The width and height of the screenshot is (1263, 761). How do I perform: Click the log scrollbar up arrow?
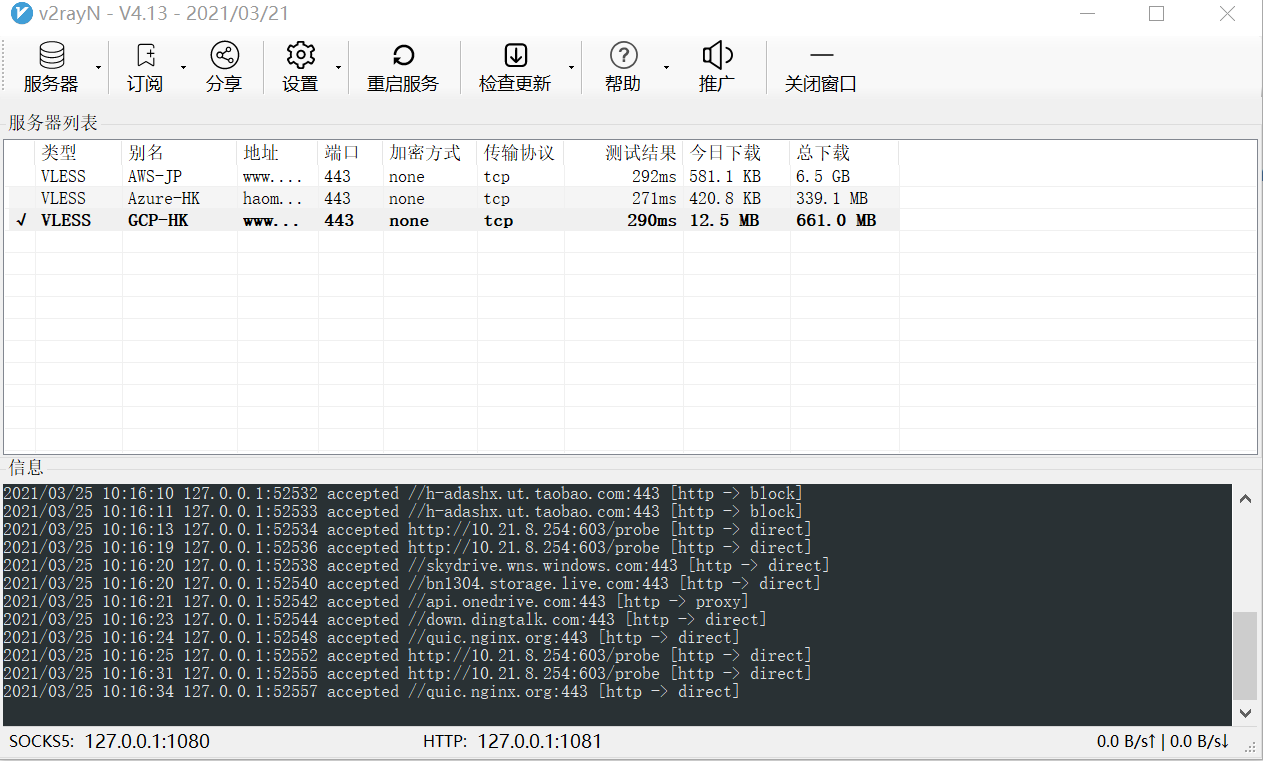tap(1245, 498)
